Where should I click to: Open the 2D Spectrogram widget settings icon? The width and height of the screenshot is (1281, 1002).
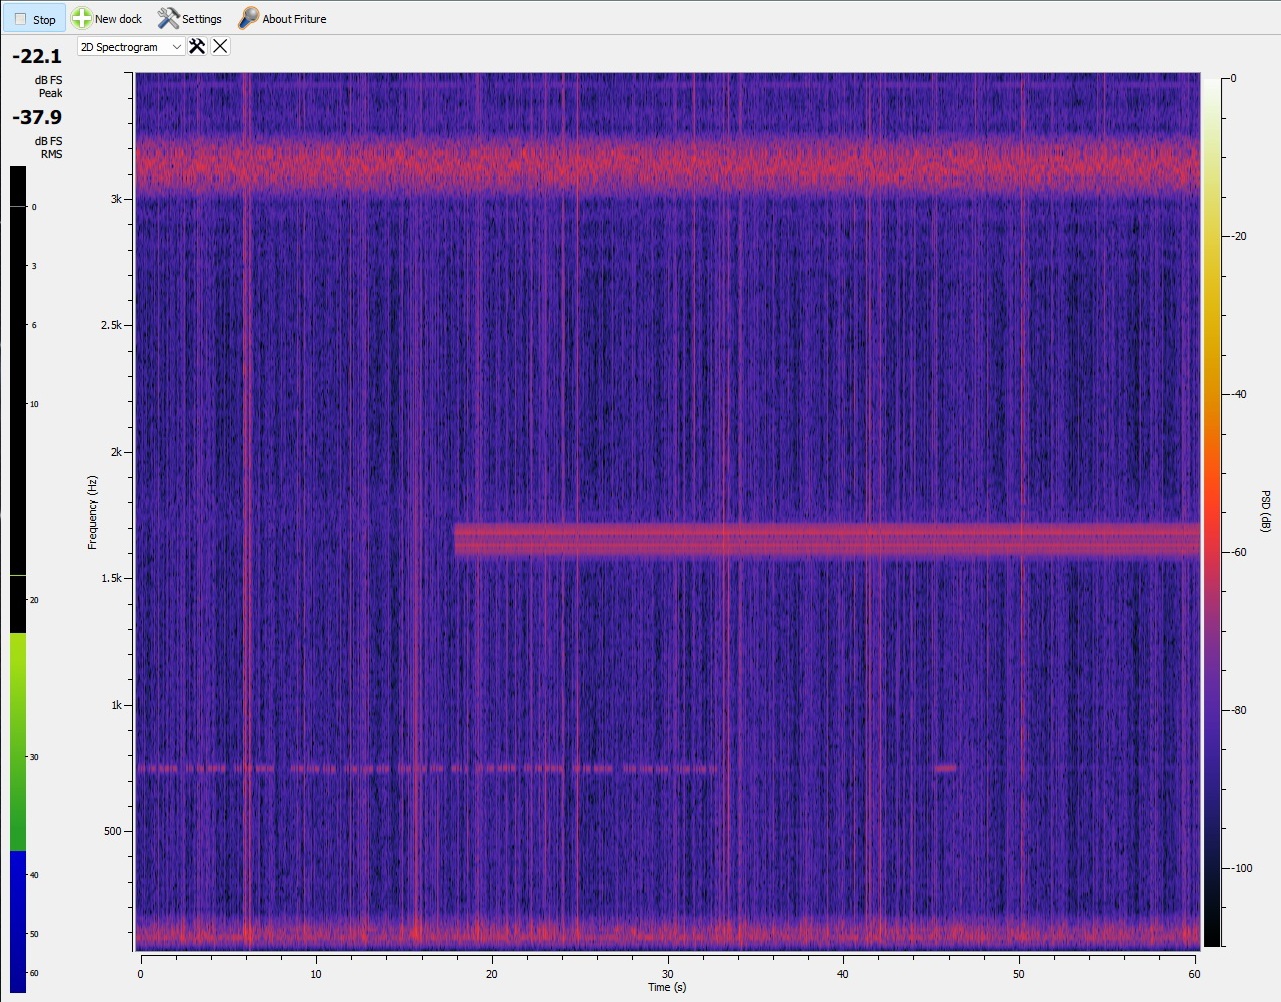(x=197, y=47)
